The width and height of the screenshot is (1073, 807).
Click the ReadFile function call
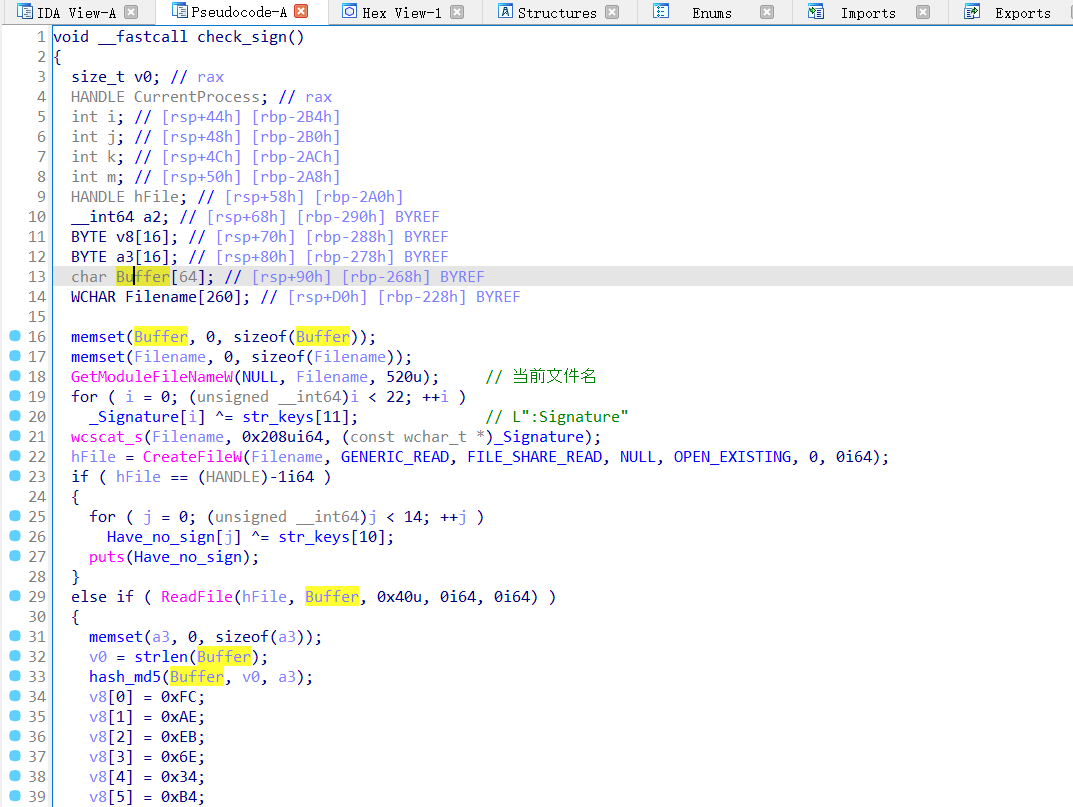(x=196, y=597)
